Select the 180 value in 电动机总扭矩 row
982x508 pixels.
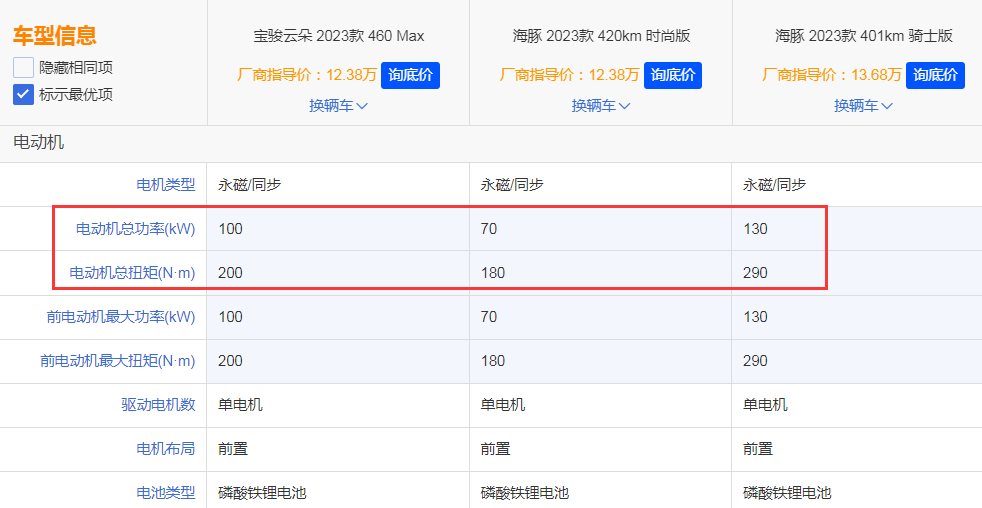(493, 273)
